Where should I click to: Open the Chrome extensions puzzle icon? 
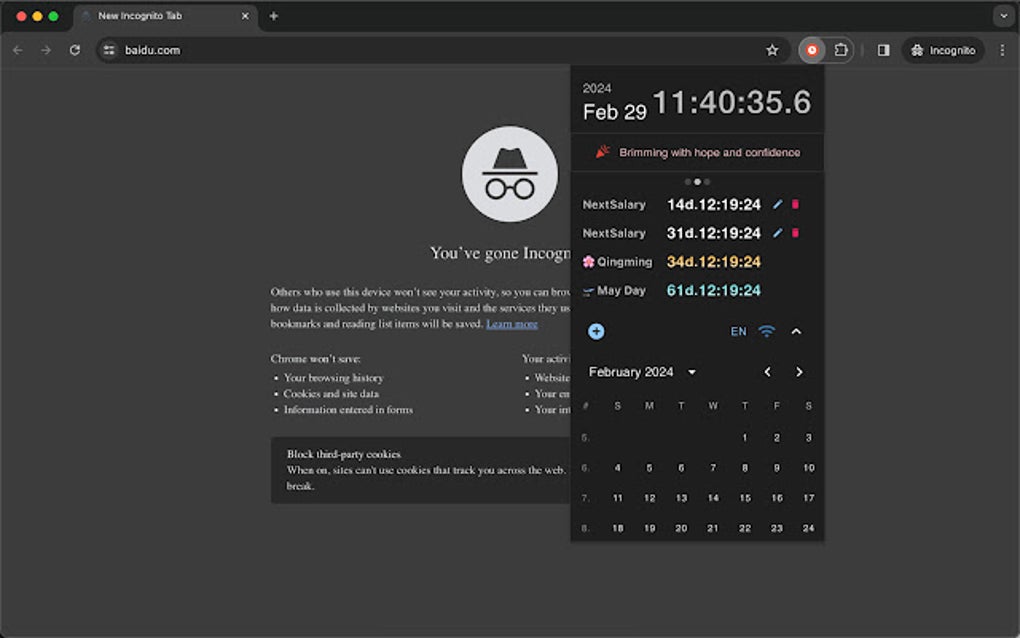841,49
